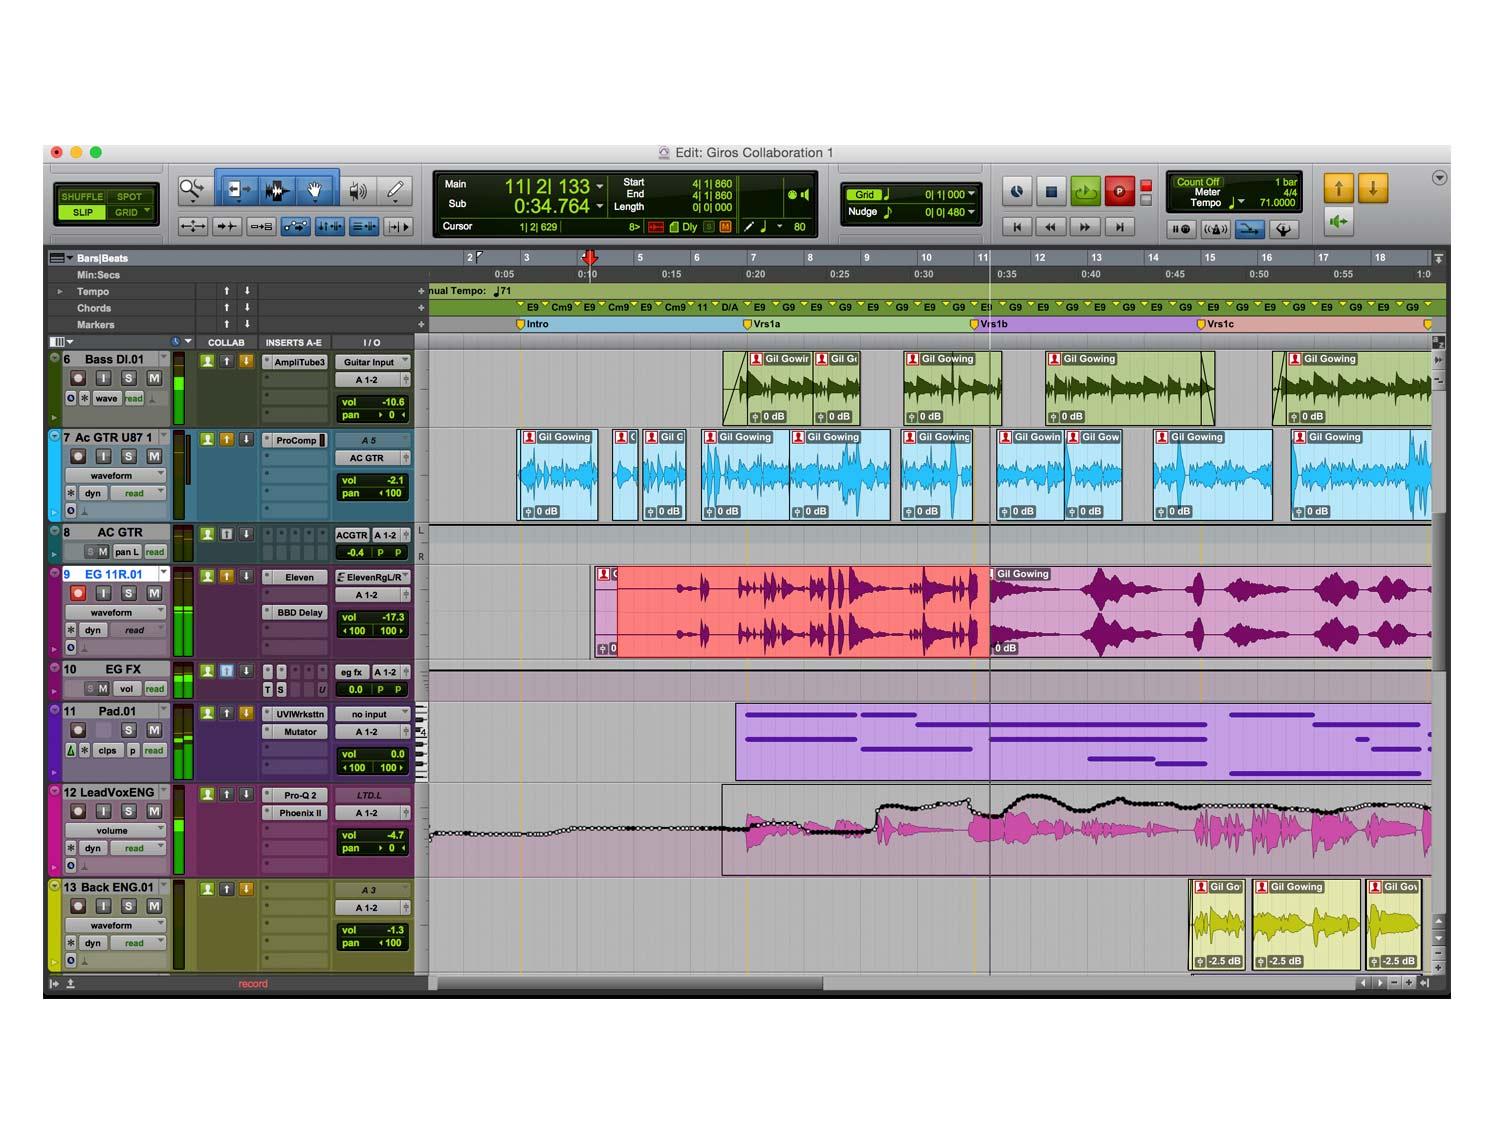Click the Stop transport button
Viewport: 1500px width, 1125px height.
[1051, 191]
